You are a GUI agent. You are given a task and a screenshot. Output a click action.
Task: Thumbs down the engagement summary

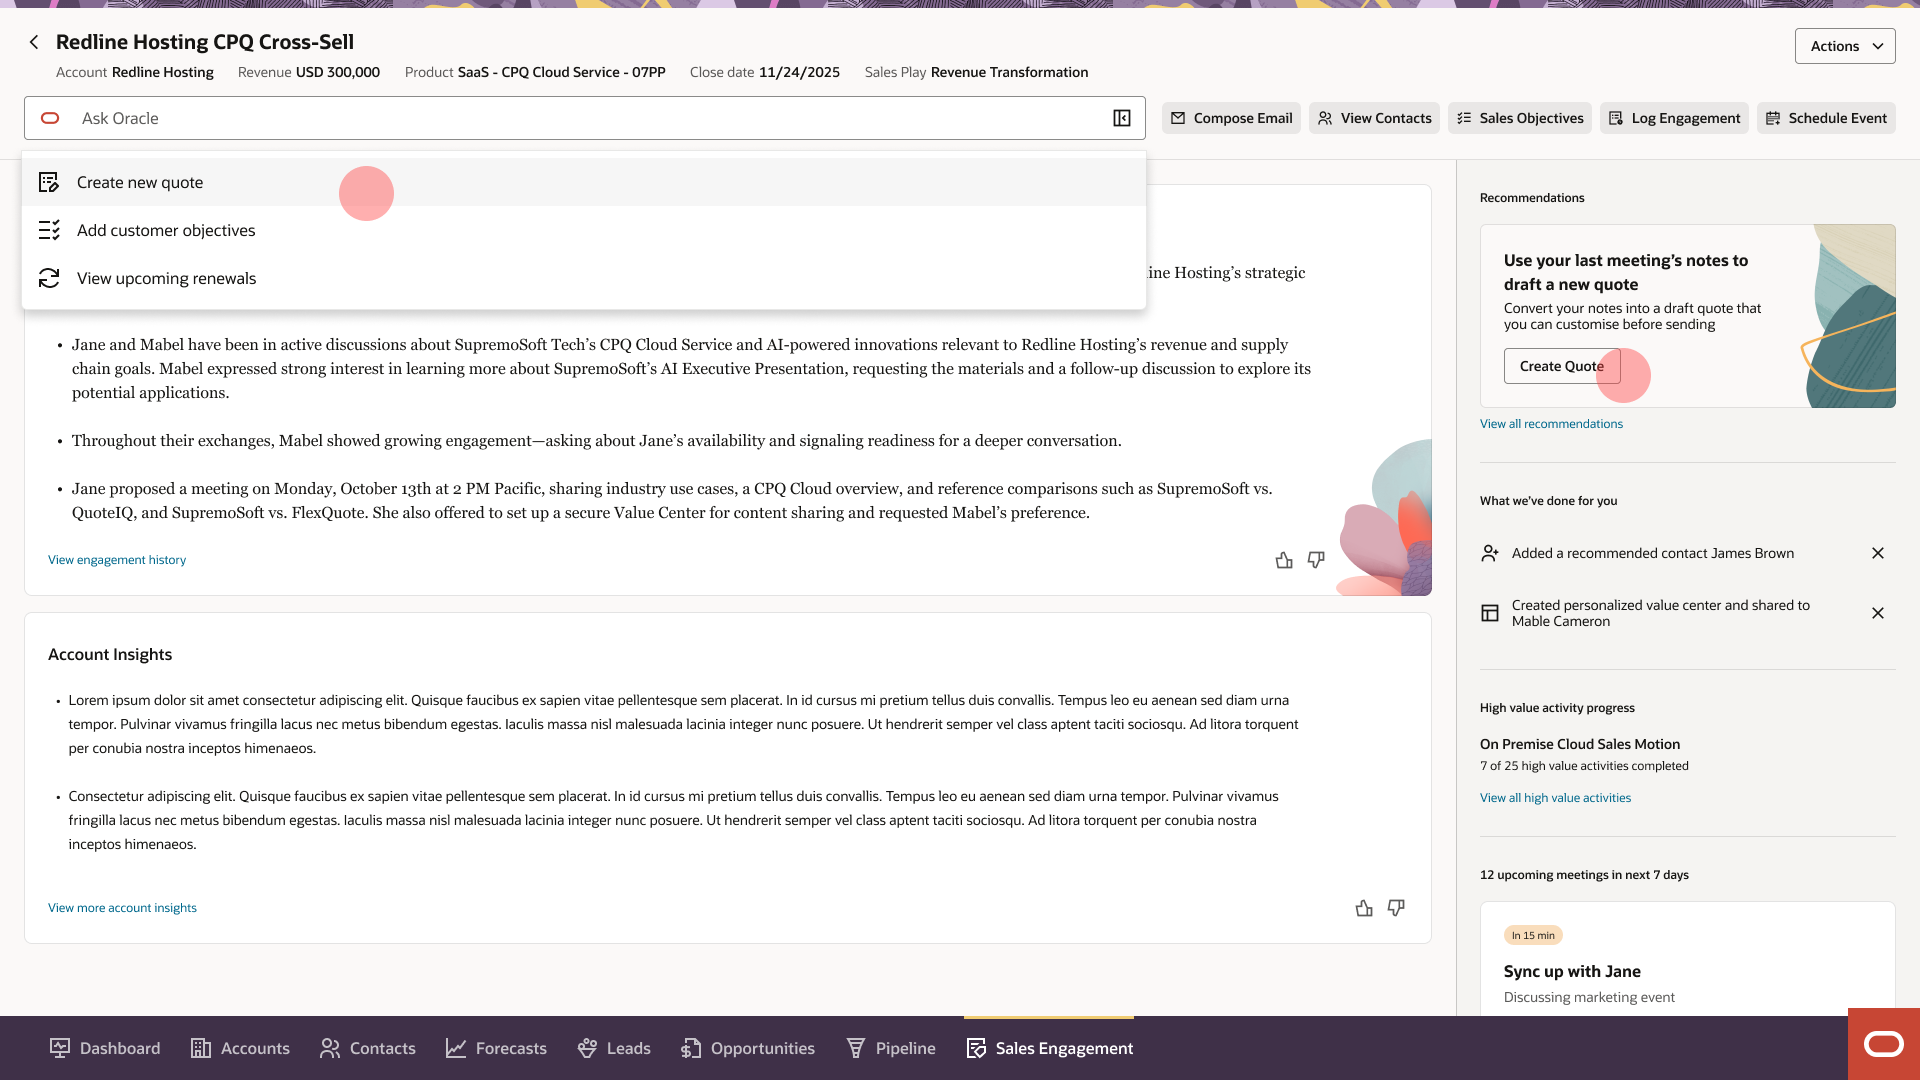1316,560
